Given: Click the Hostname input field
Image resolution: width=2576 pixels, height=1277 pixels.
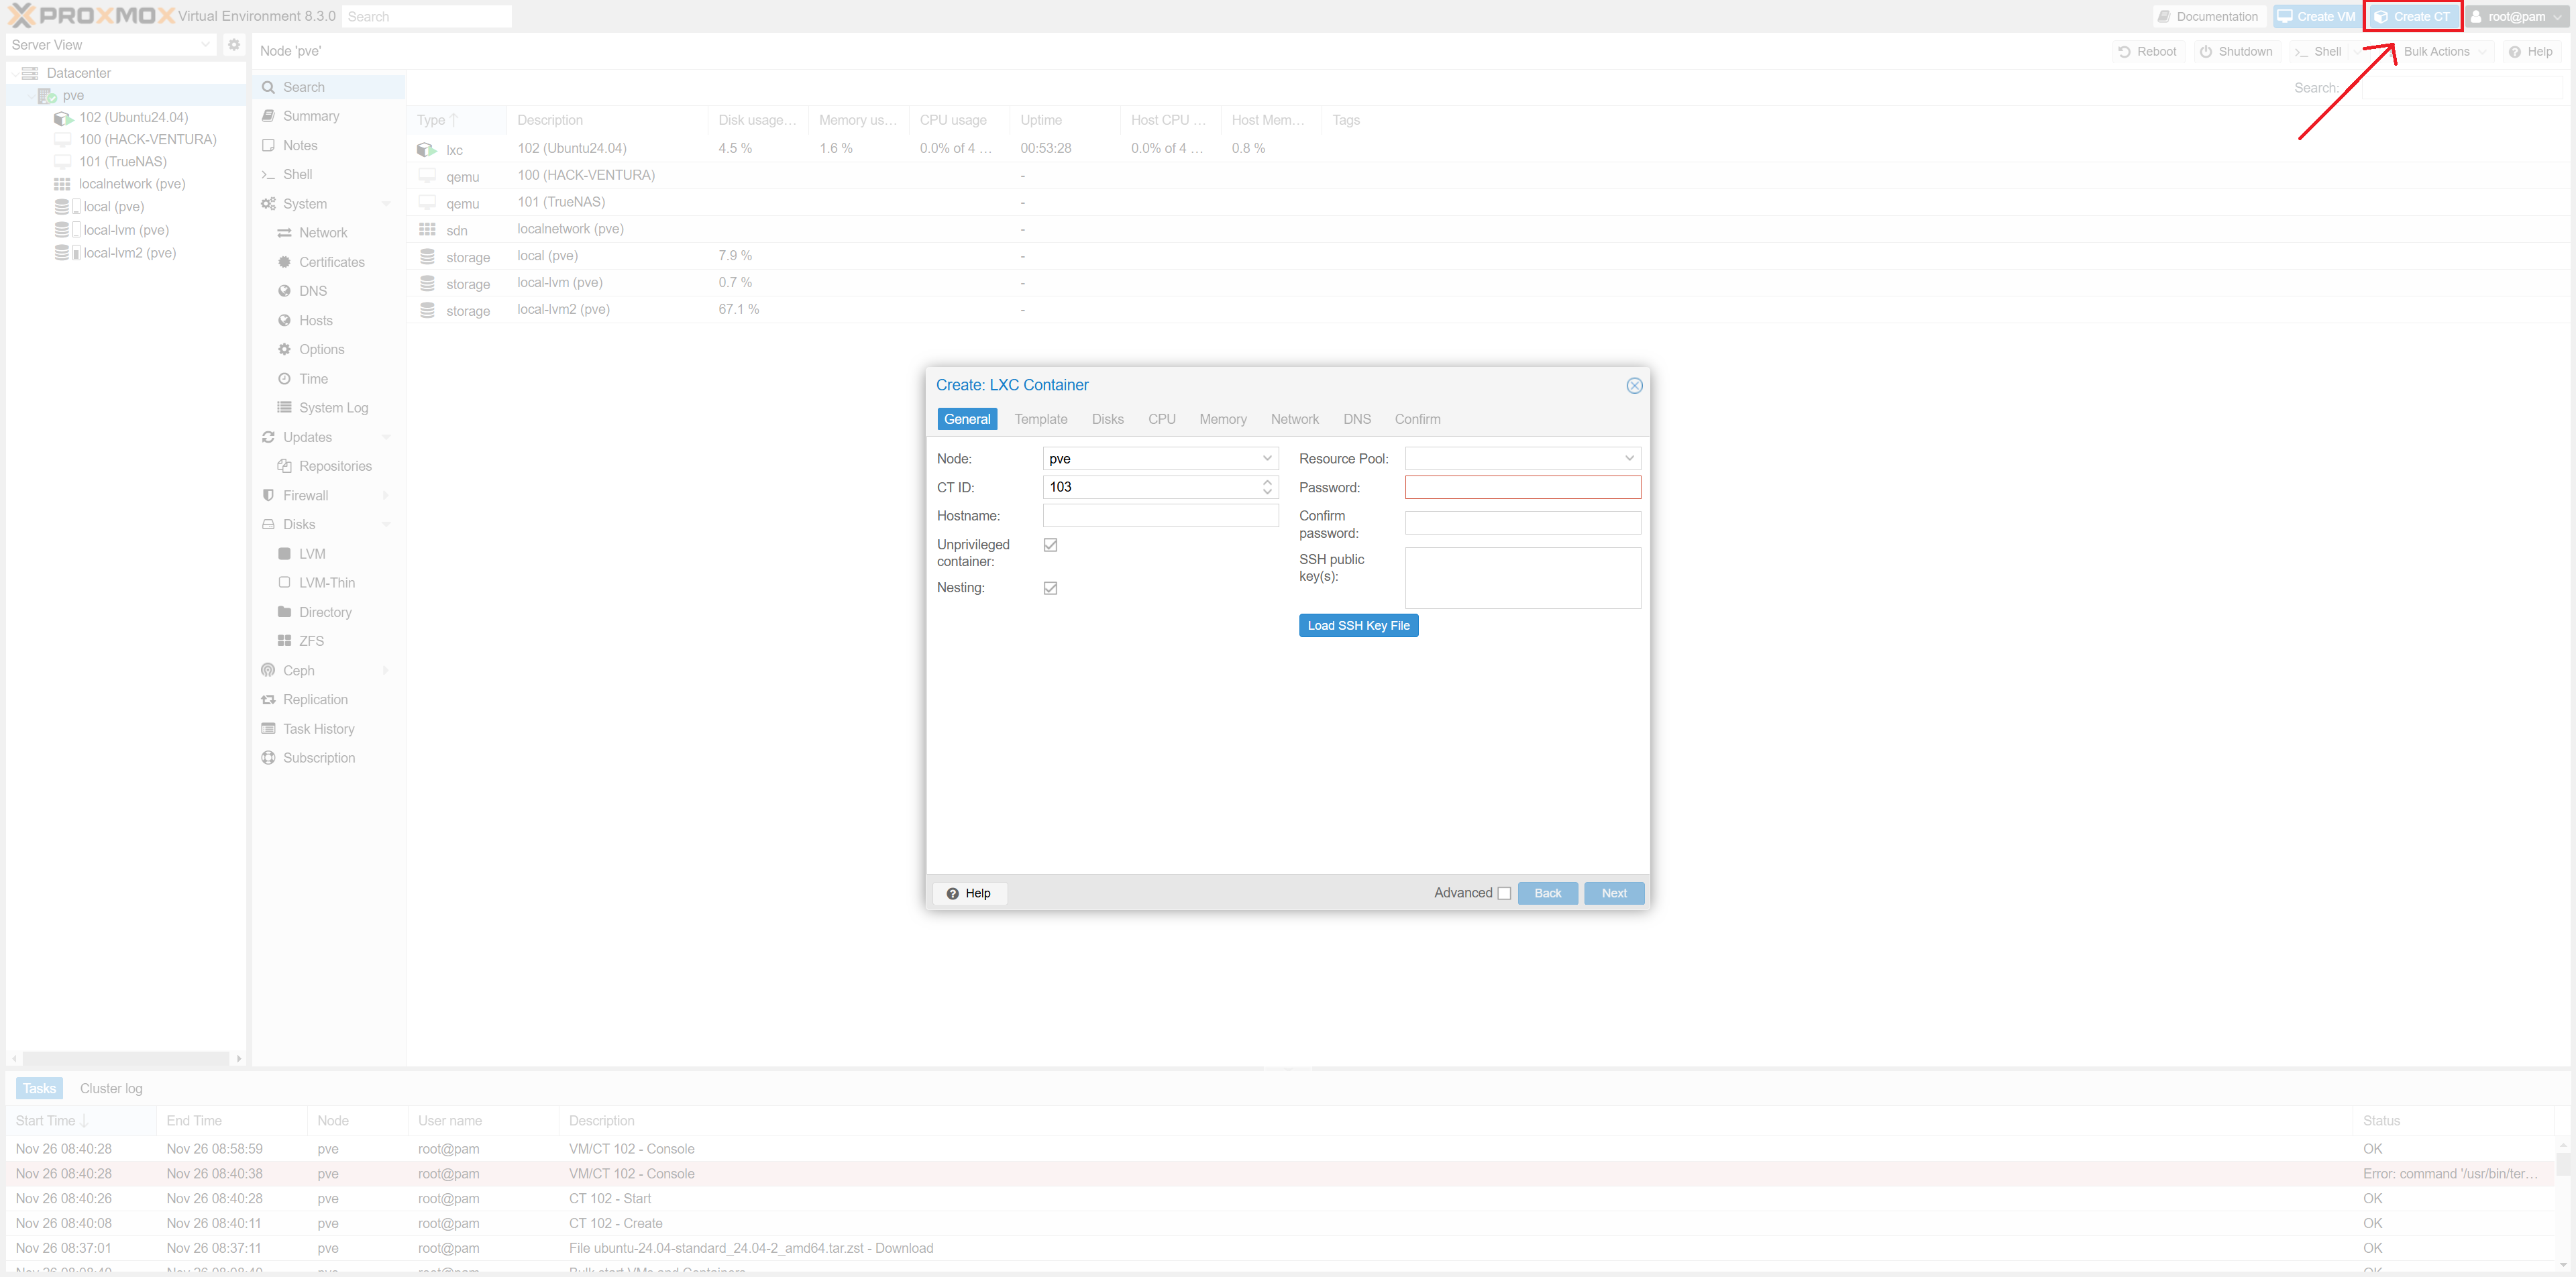Looking at the screenshot, I should point(1160,516).
